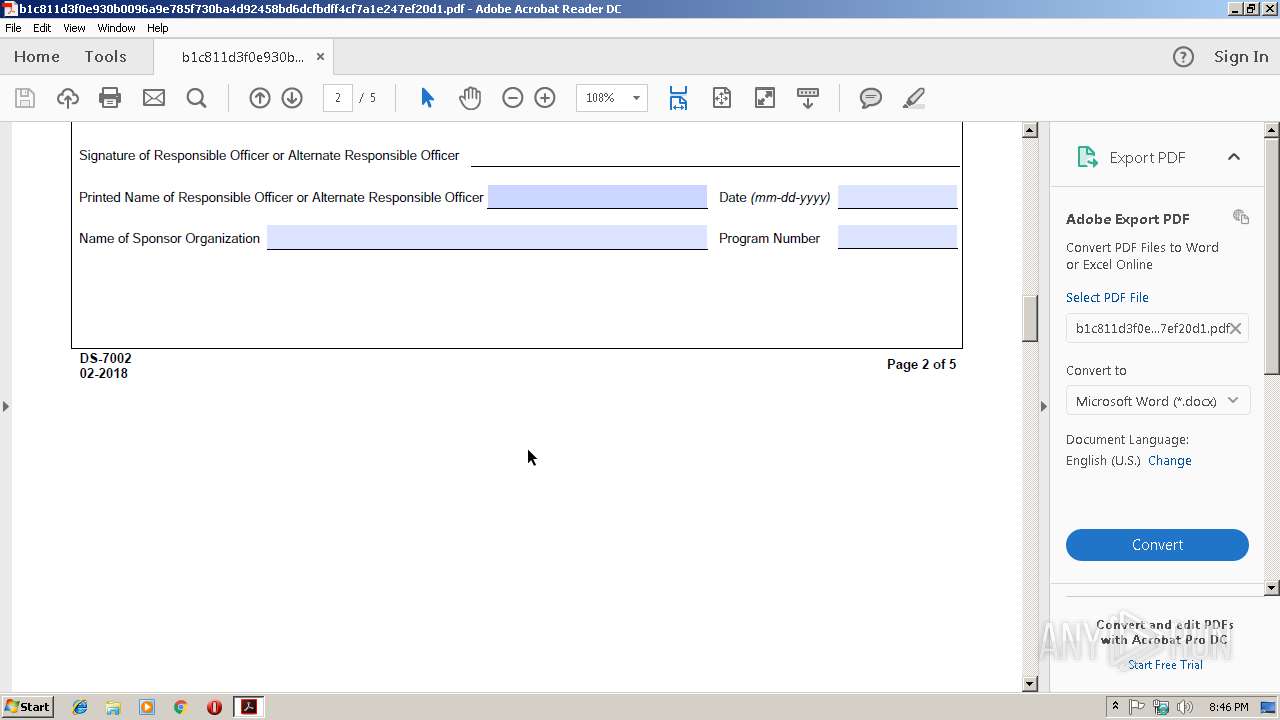Collapse the right tools pane

[1043, 406]
